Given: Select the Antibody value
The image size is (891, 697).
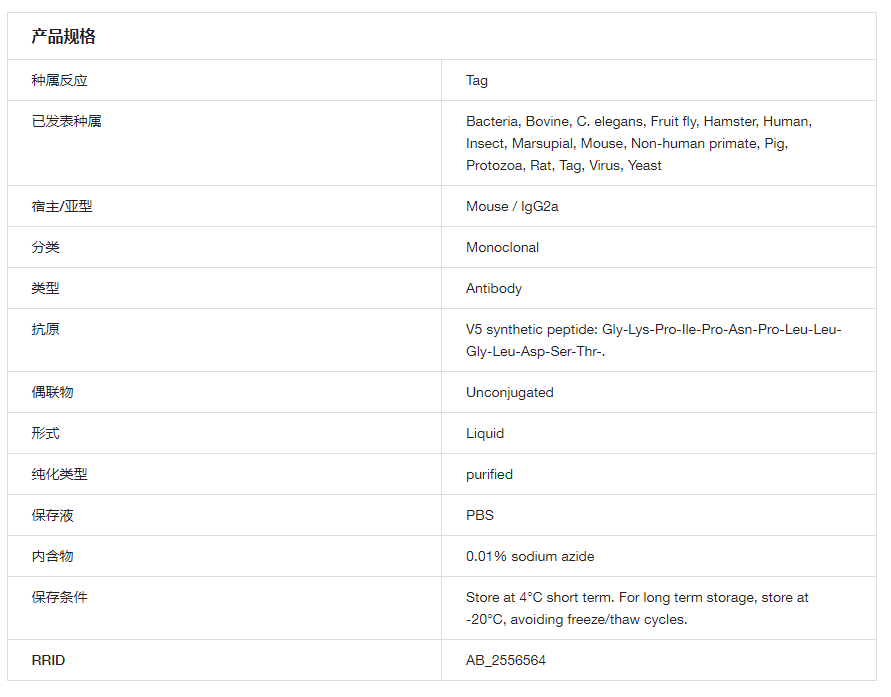Looking at the screenshot, I should coord(494,288).
